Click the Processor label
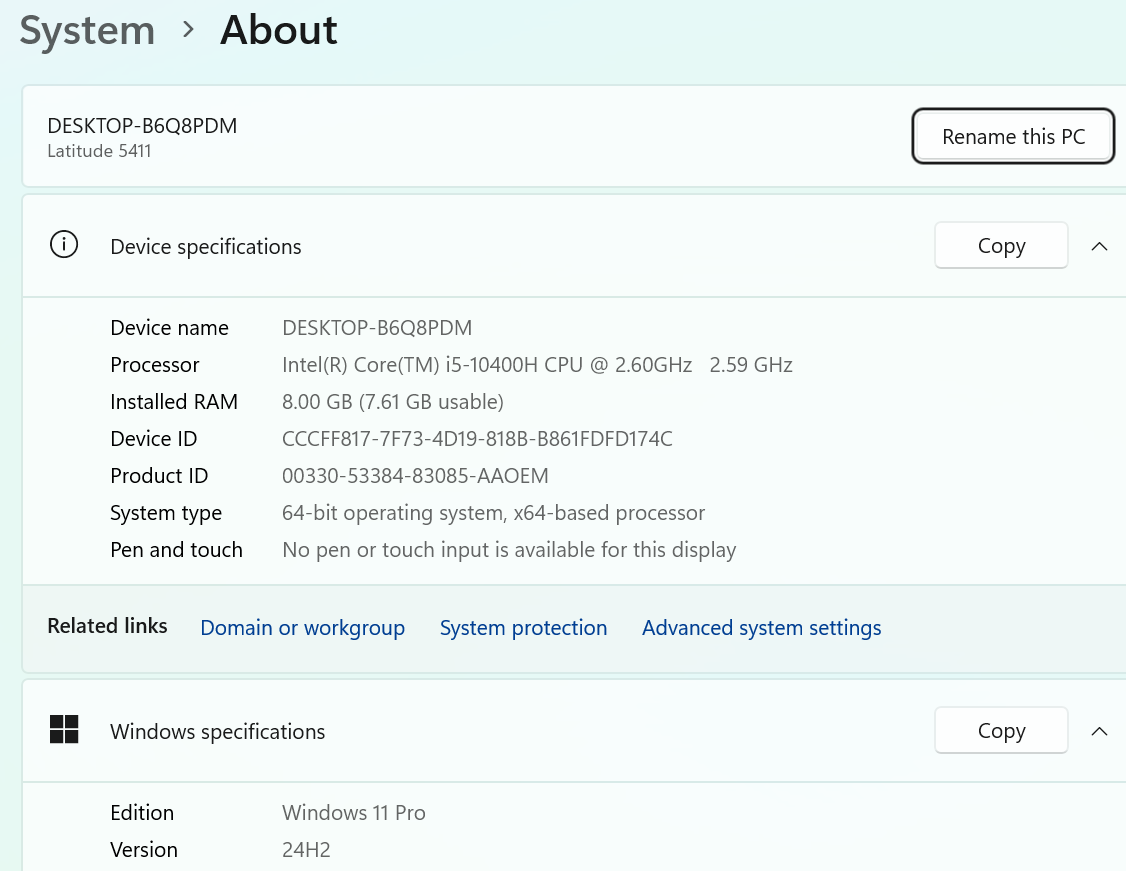 pos(154,365)
